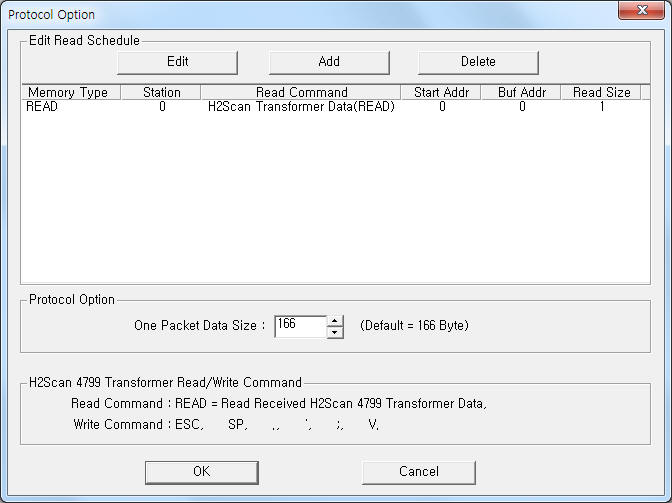Click the Start Addr value 0
The height and width of the screenshot is (503, 672).
pos(442,106)
